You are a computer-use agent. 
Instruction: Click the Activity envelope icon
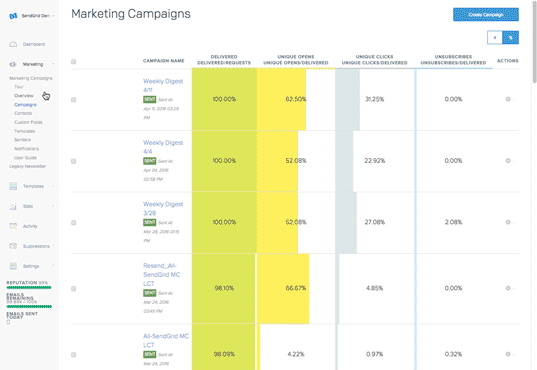(13, 226)
